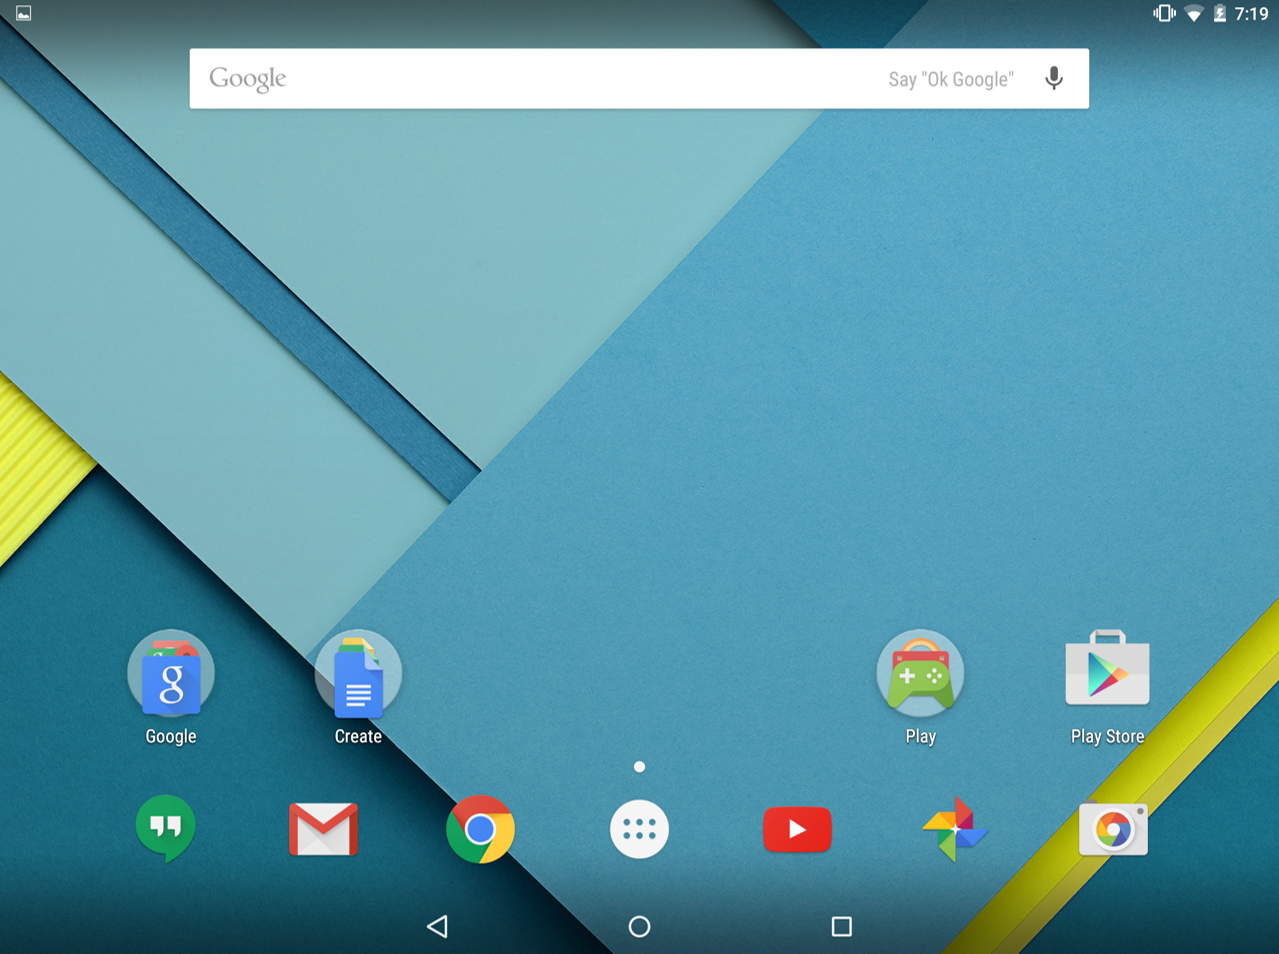
Task: Open the Create folder with Docs
Action: click(x=358, y=673)
